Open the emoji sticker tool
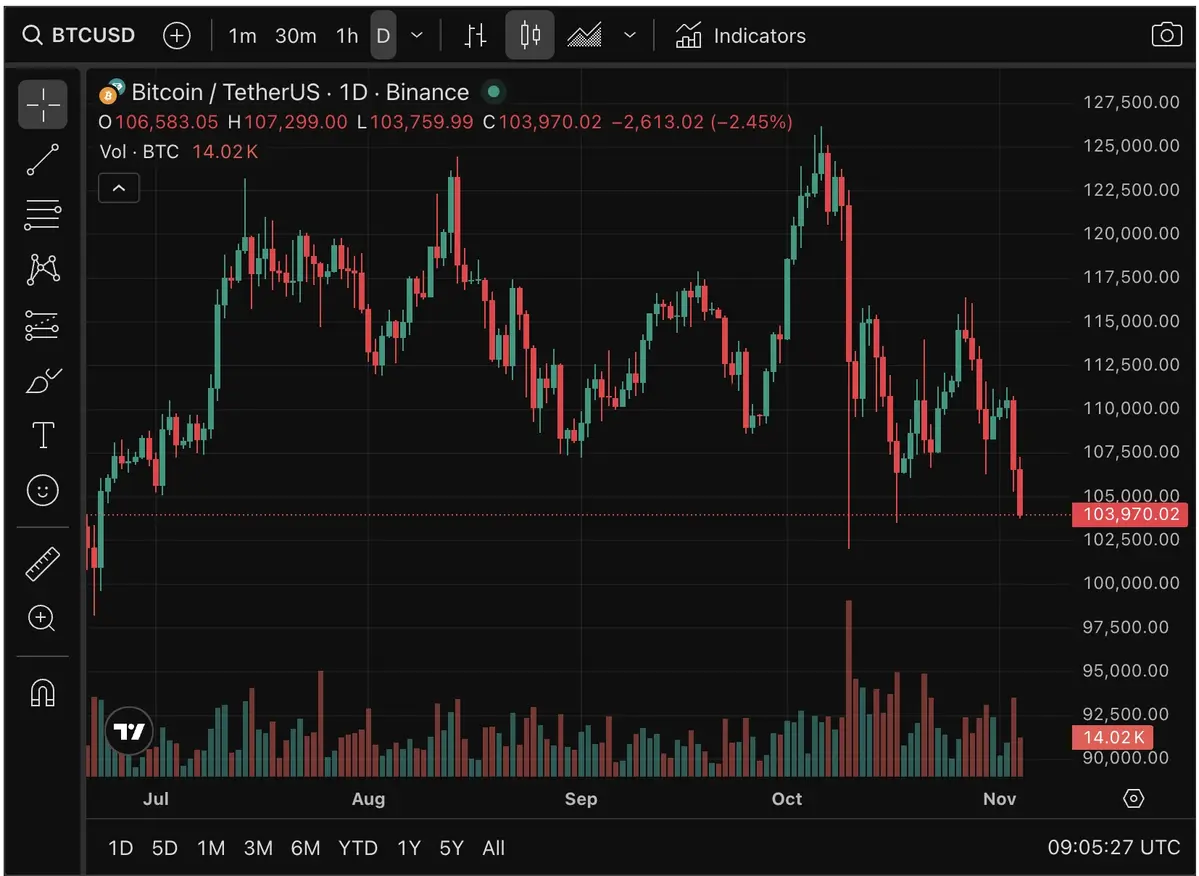 coord(42,490)
